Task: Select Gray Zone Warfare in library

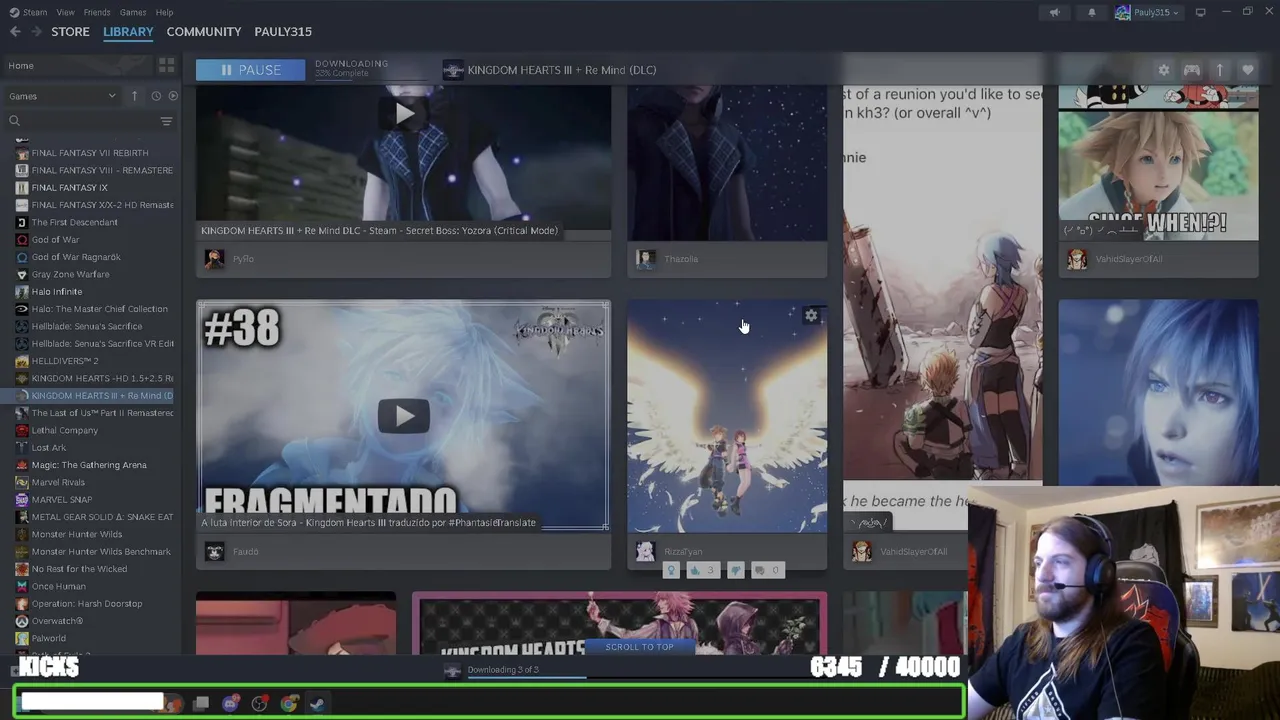Action: 70,274
